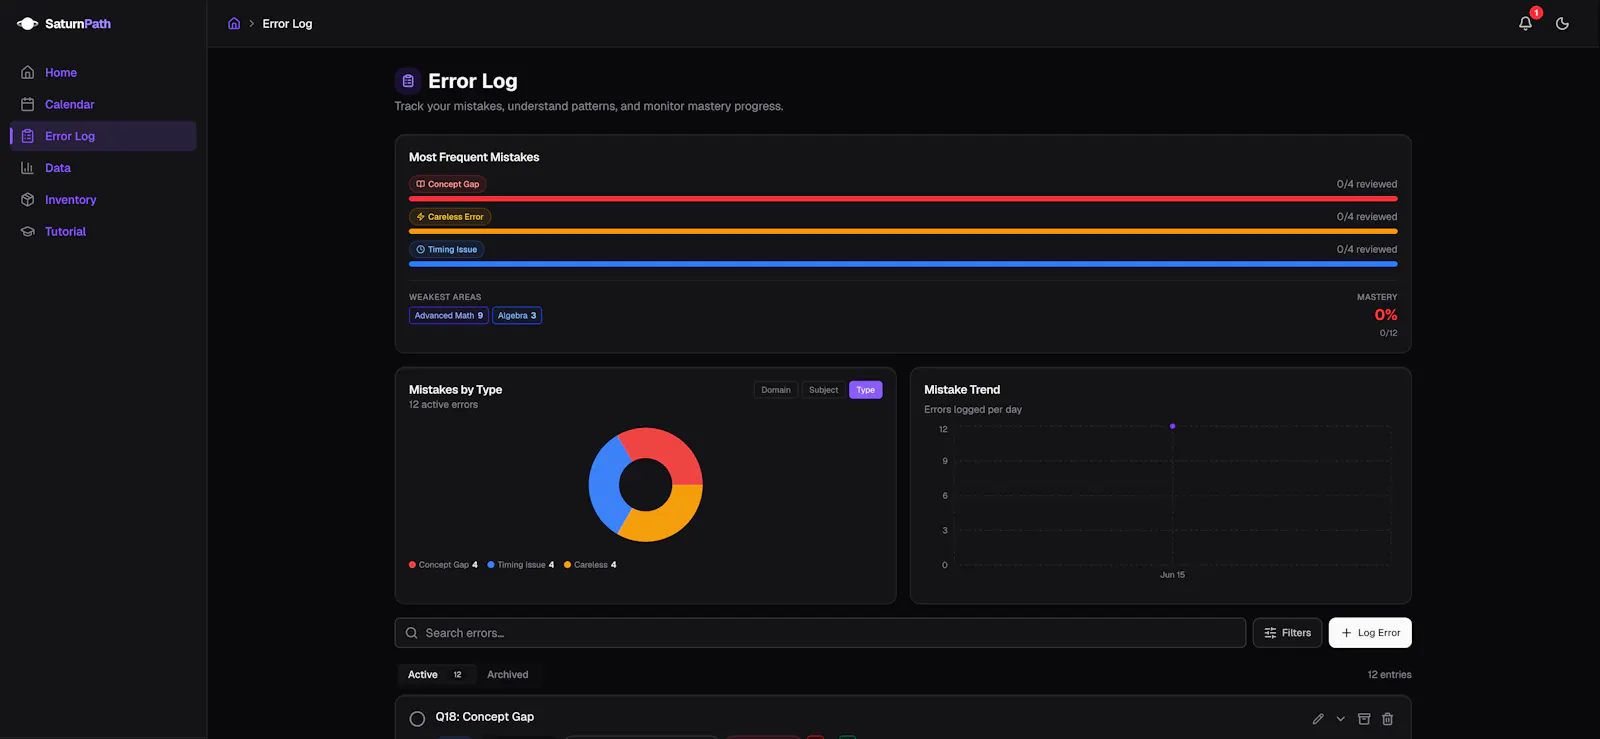This screenshot has height=739, width=1600.
Task: Select the Type chart view
Action: 866,390
